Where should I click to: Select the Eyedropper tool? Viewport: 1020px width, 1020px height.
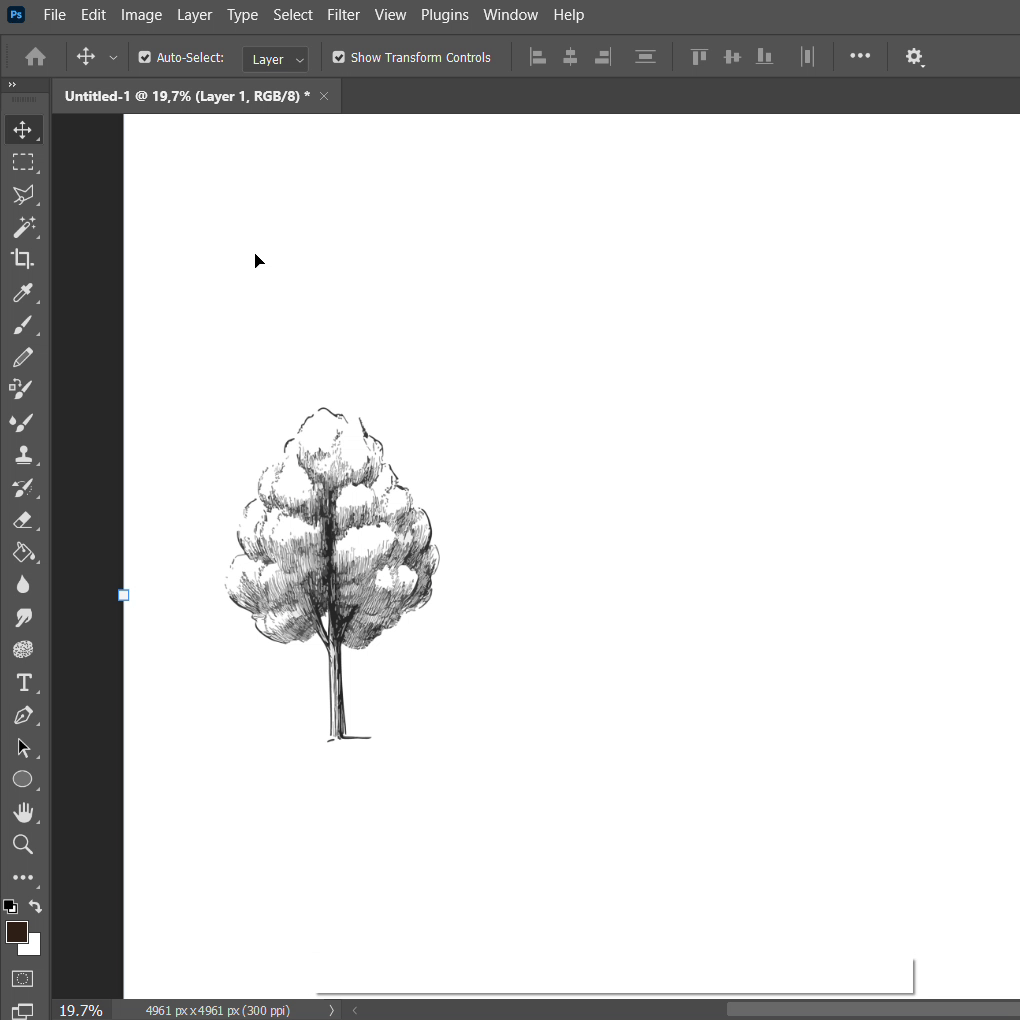coord(22,292)
